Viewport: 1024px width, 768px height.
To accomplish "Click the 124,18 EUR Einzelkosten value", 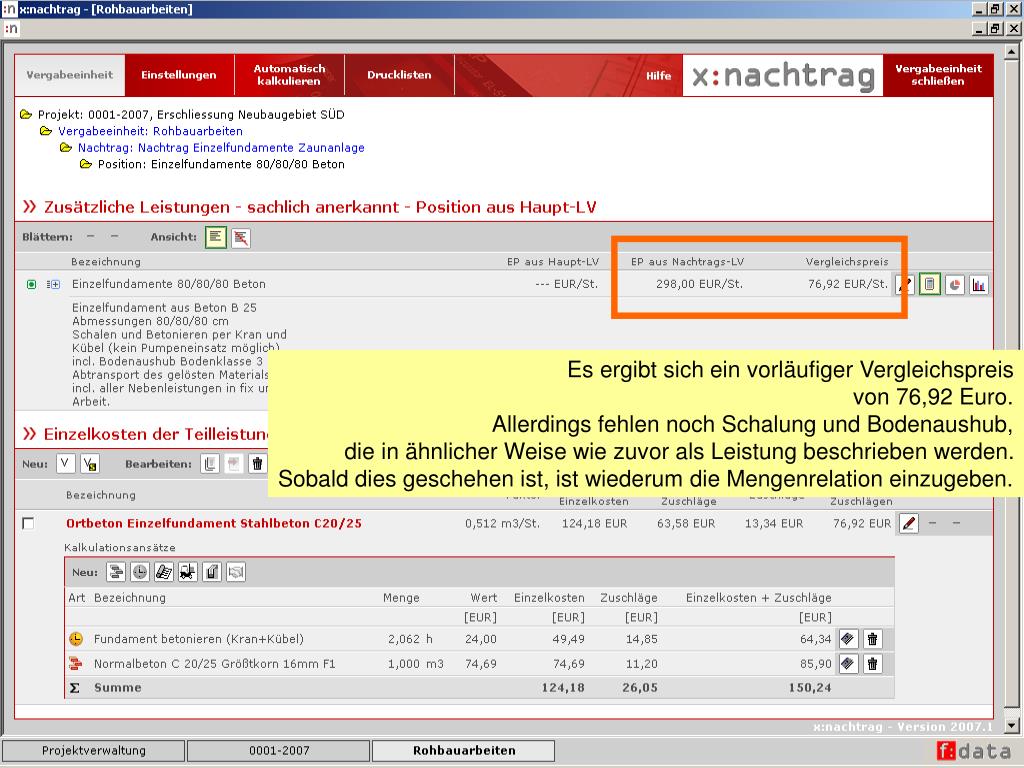I will [x=594, y=523].
